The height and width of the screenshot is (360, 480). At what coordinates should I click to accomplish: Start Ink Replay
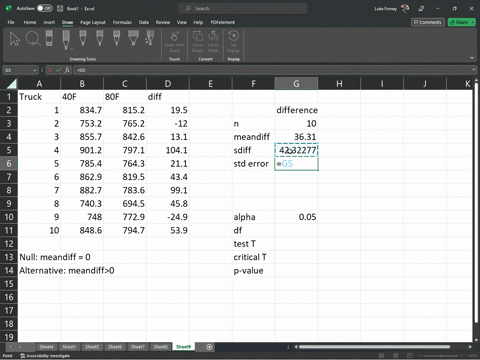(x=233, y=42)
